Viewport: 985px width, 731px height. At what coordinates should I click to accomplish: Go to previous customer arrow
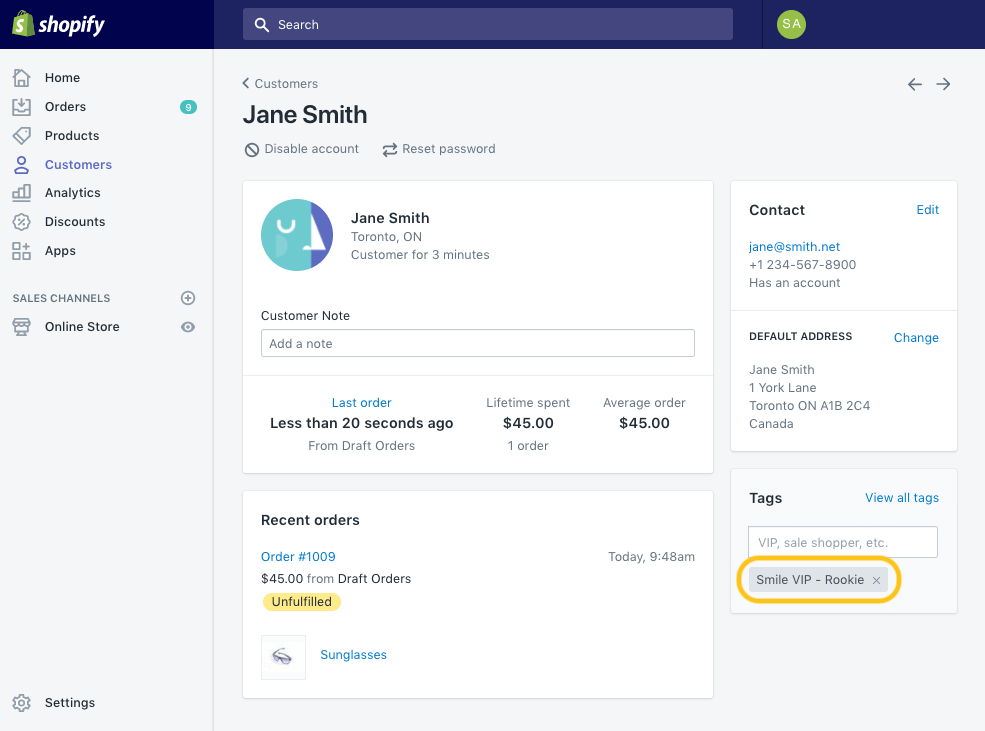pos(915,84)
